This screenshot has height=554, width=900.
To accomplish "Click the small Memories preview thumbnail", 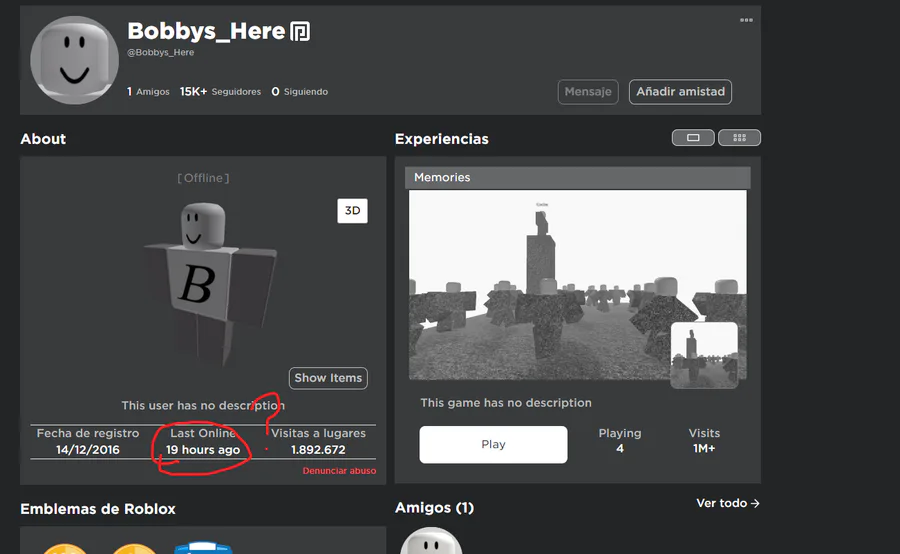I will point(704,355).
